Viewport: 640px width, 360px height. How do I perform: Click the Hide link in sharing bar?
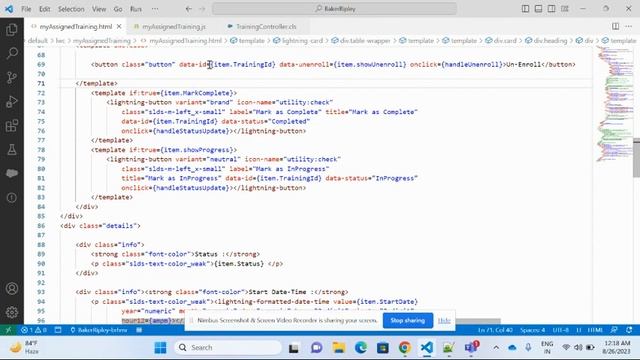(444, 321)
